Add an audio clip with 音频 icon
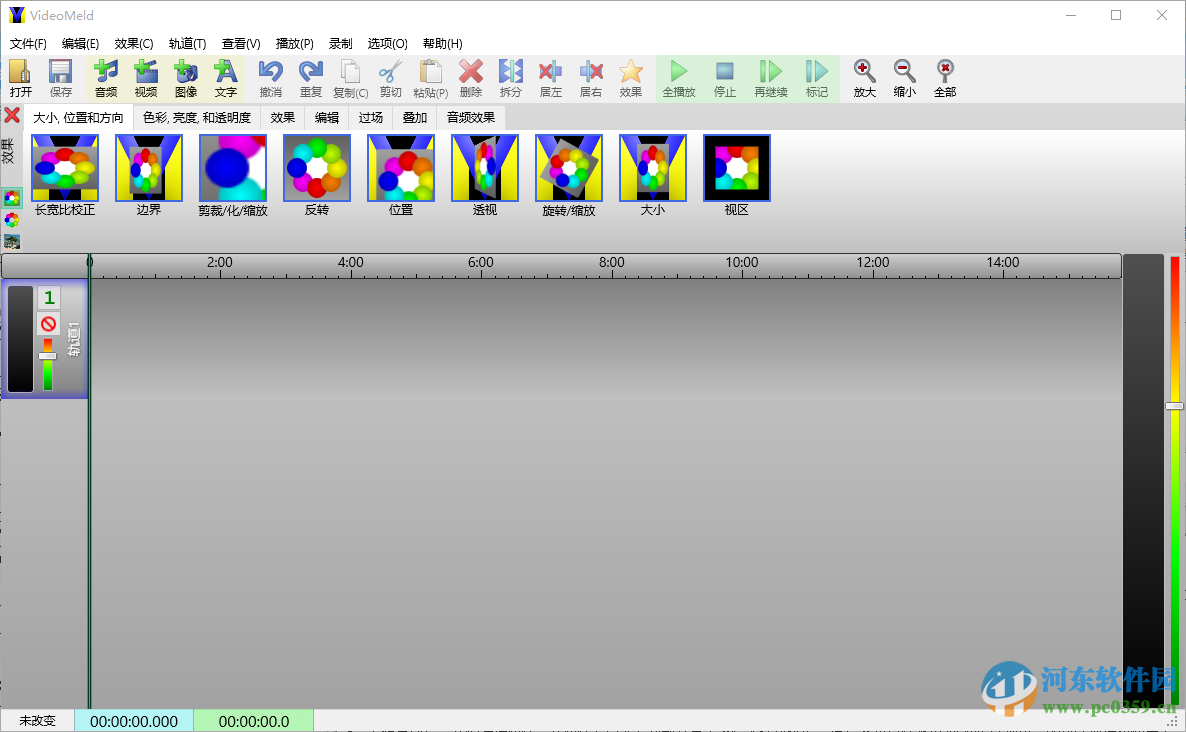The image size is (1186, 732). [106, 78]
